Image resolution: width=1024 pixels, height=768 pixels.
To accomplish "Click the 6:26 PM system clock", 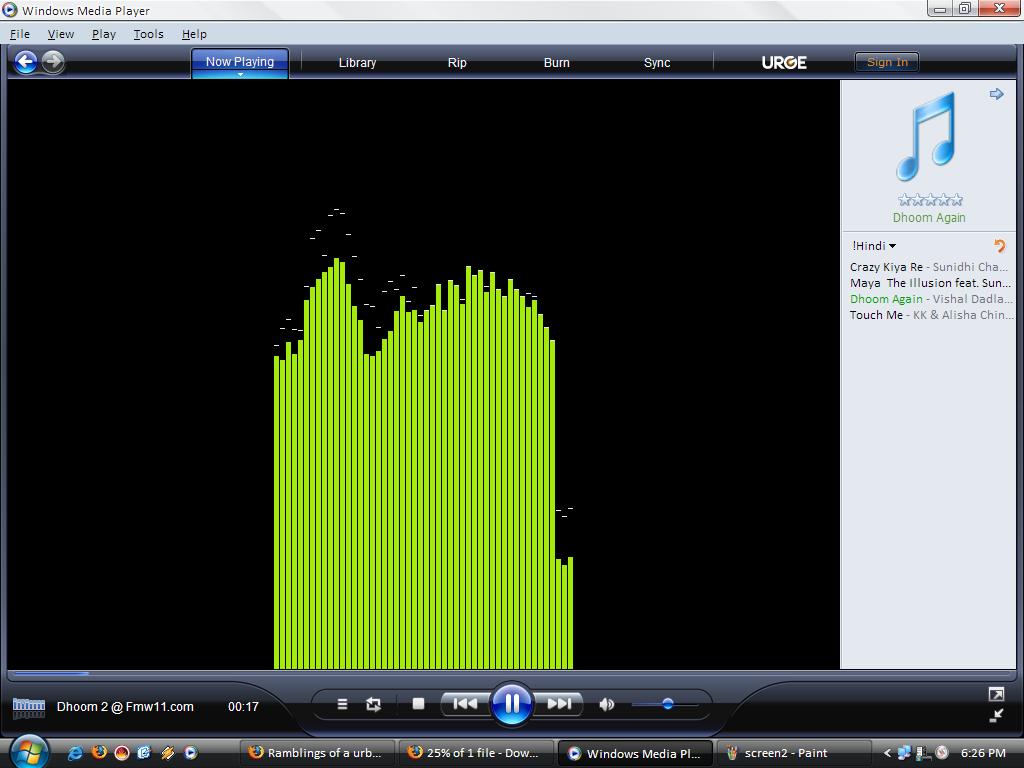I will 983,753.
